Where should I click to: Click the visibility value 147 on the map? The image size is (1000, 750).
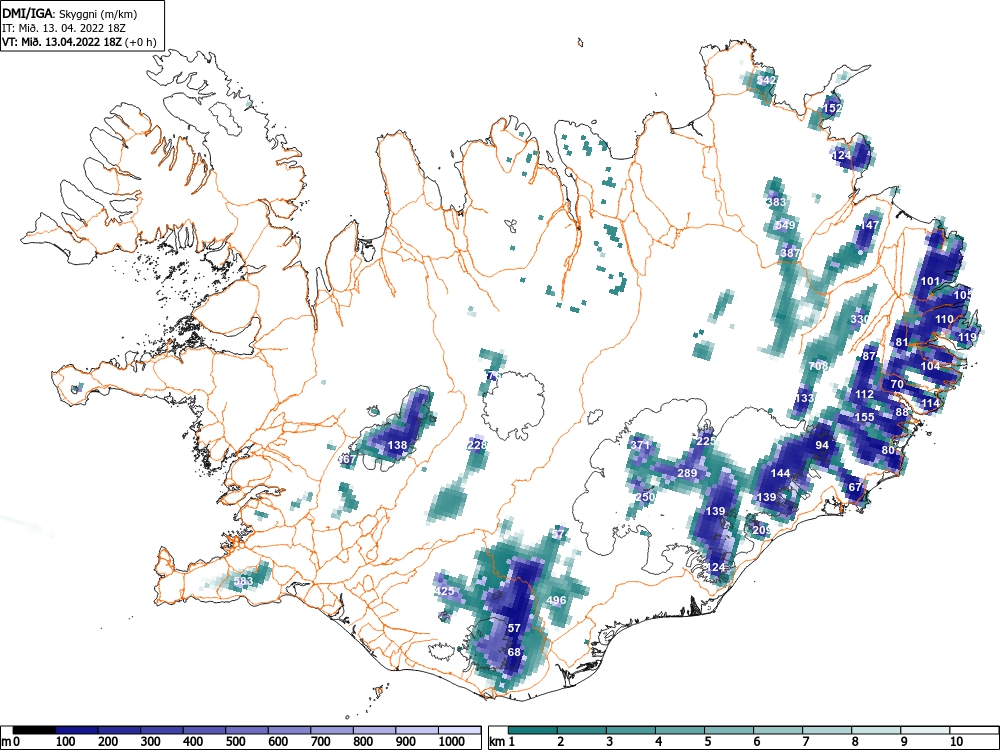[x=870, y=225]
